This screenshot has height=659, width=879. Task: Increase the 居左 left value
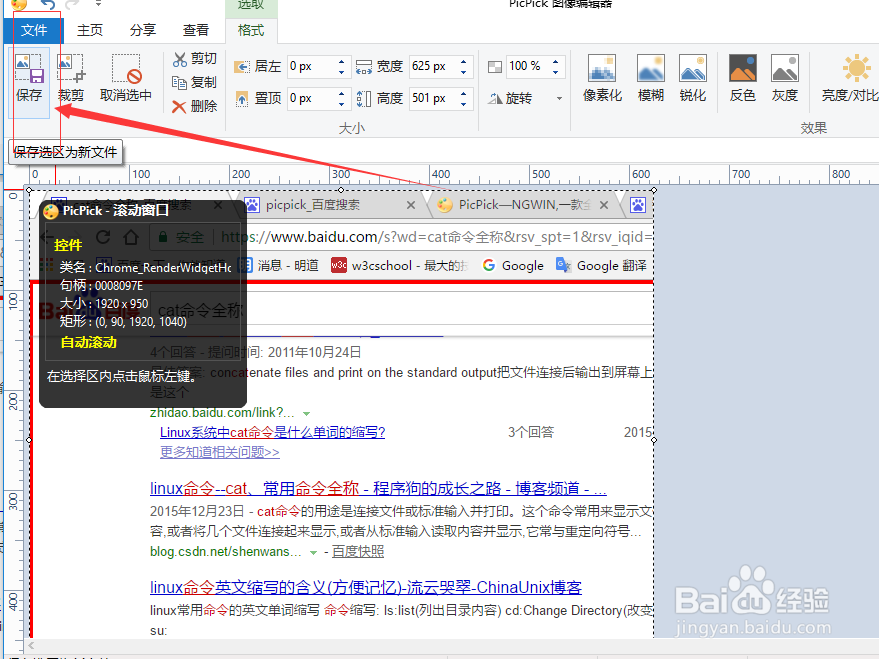coord(341,62)
